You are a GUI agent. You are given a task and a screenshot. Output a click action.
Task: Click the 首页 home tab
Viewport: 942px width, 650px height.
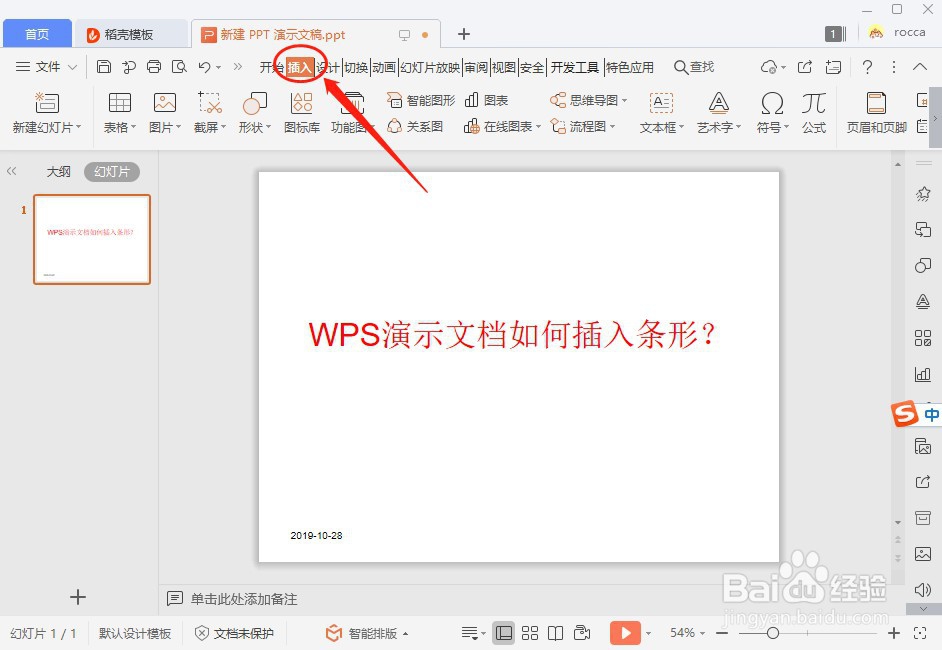coord(37,34)
